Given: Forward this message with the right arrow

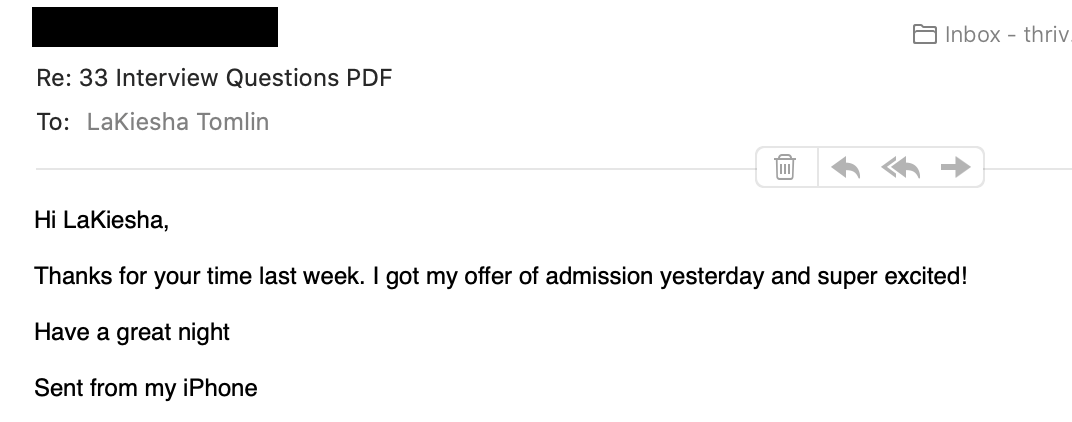Looking at the screenshot, I should tap(956, 167).
